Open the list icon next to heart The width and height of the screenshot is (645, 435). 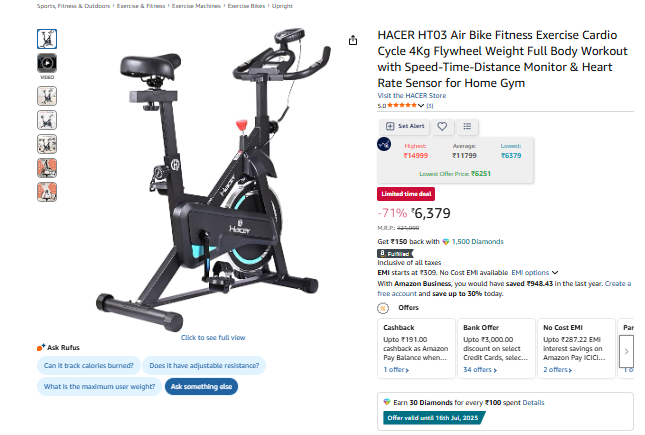click(467, 126)
